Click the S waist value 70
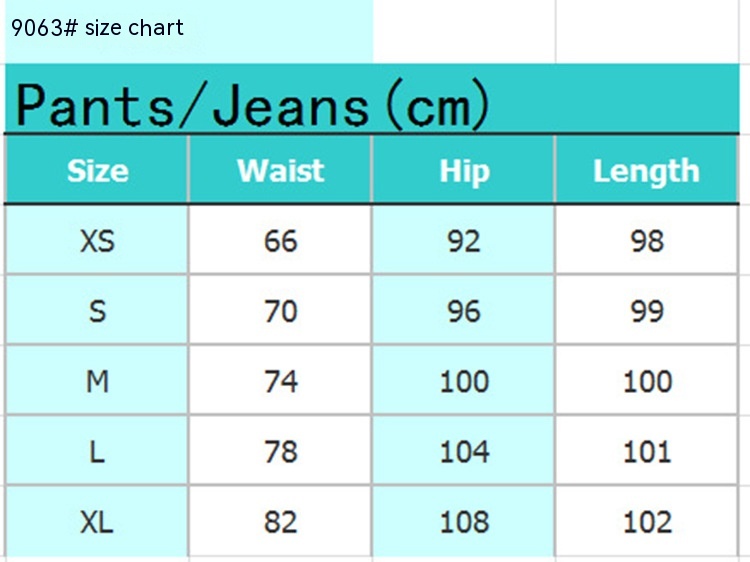 (x=281, y=311)
